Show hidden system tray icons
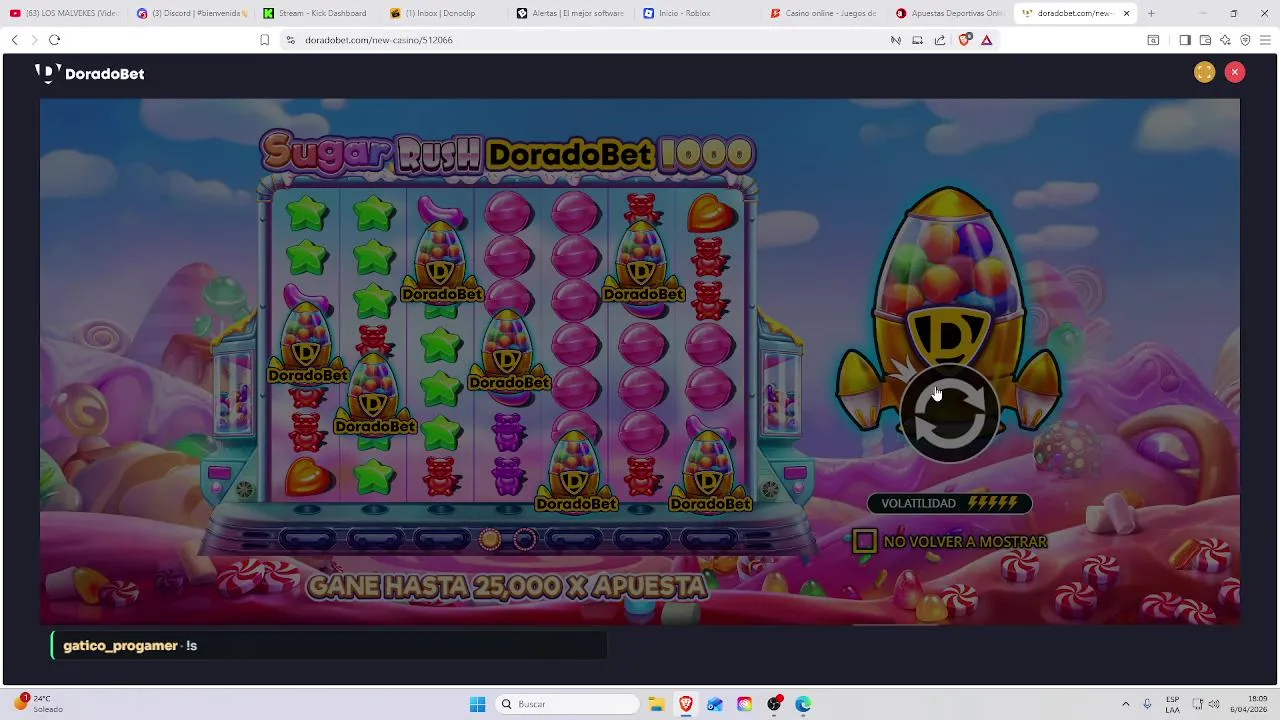This screenshot has width=1280, height=720. [1125, 704]
